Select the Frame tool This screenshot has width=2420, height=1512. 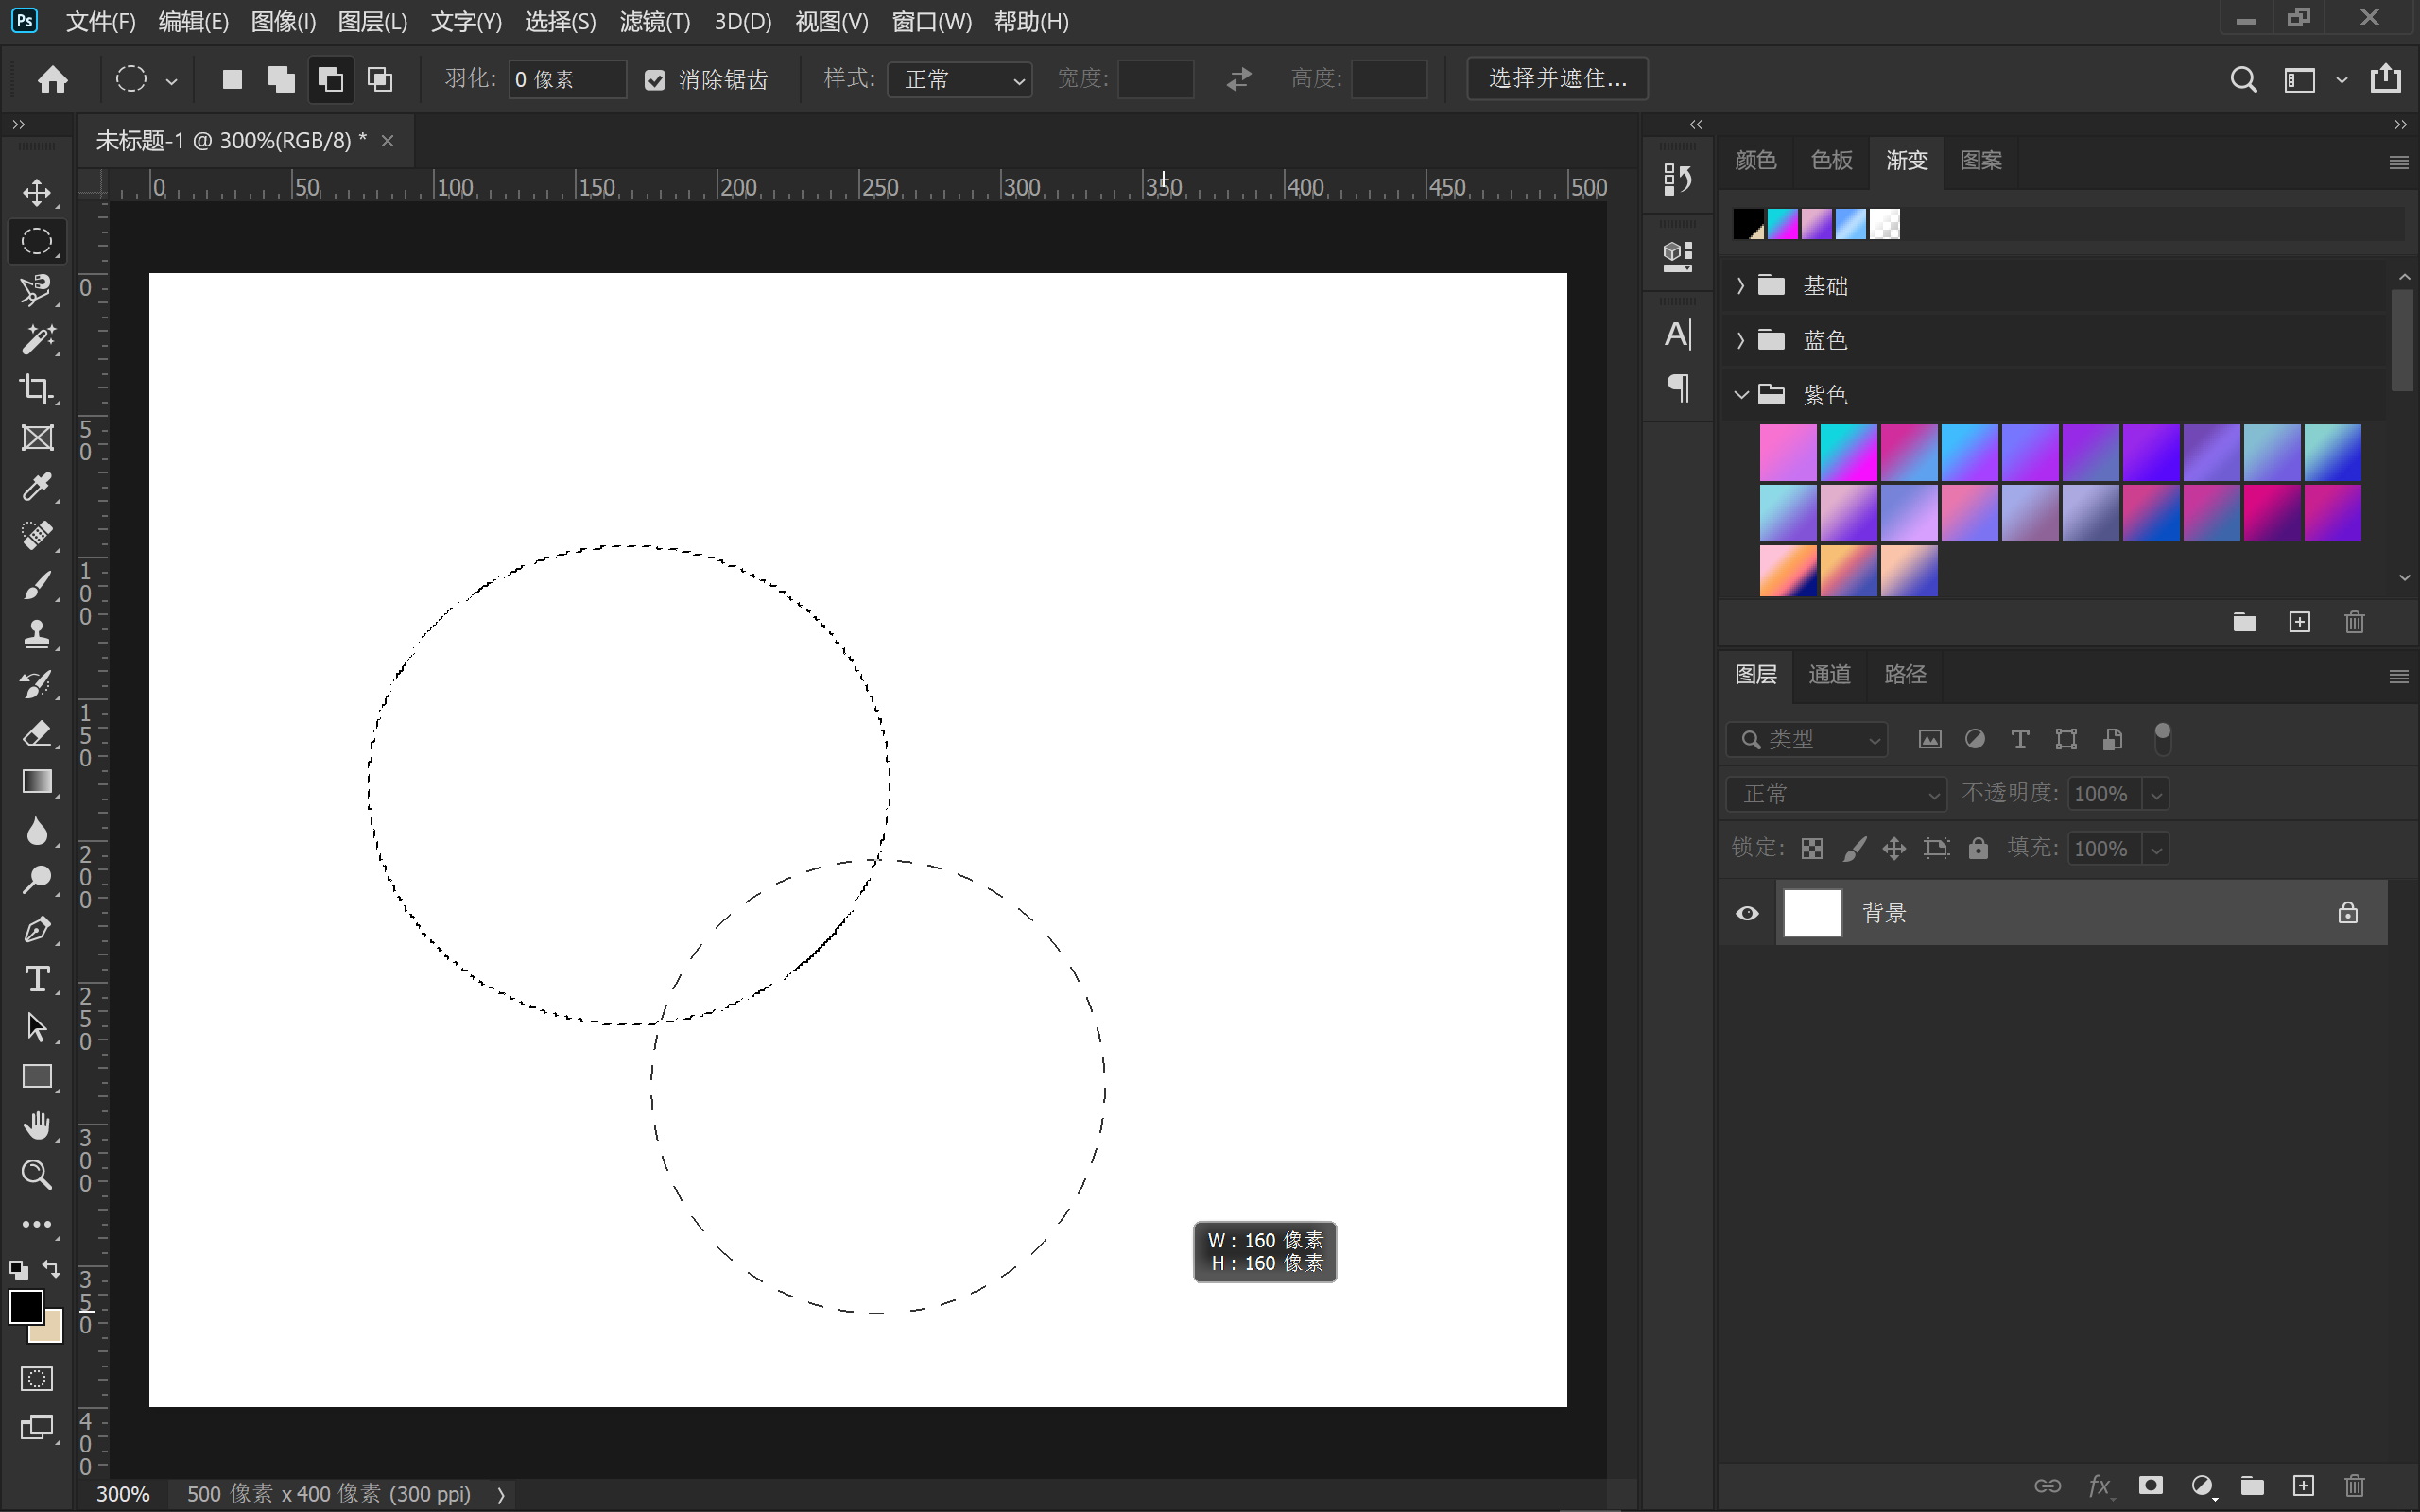[x=37, y=437]
